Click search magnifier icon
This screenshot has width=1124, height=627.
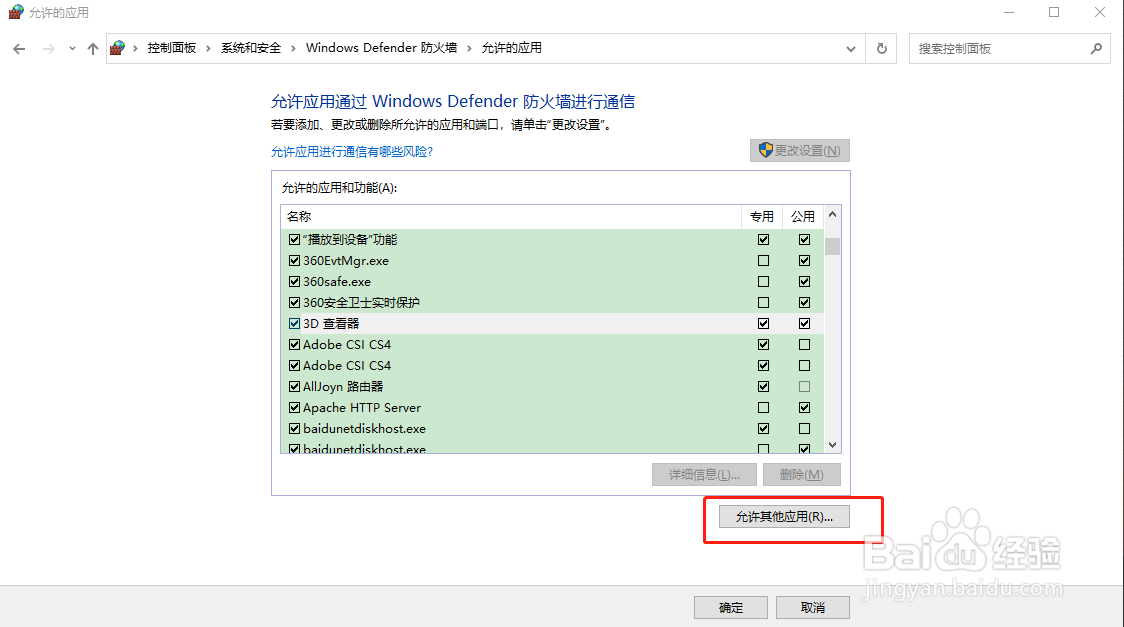click(1096, 49)
